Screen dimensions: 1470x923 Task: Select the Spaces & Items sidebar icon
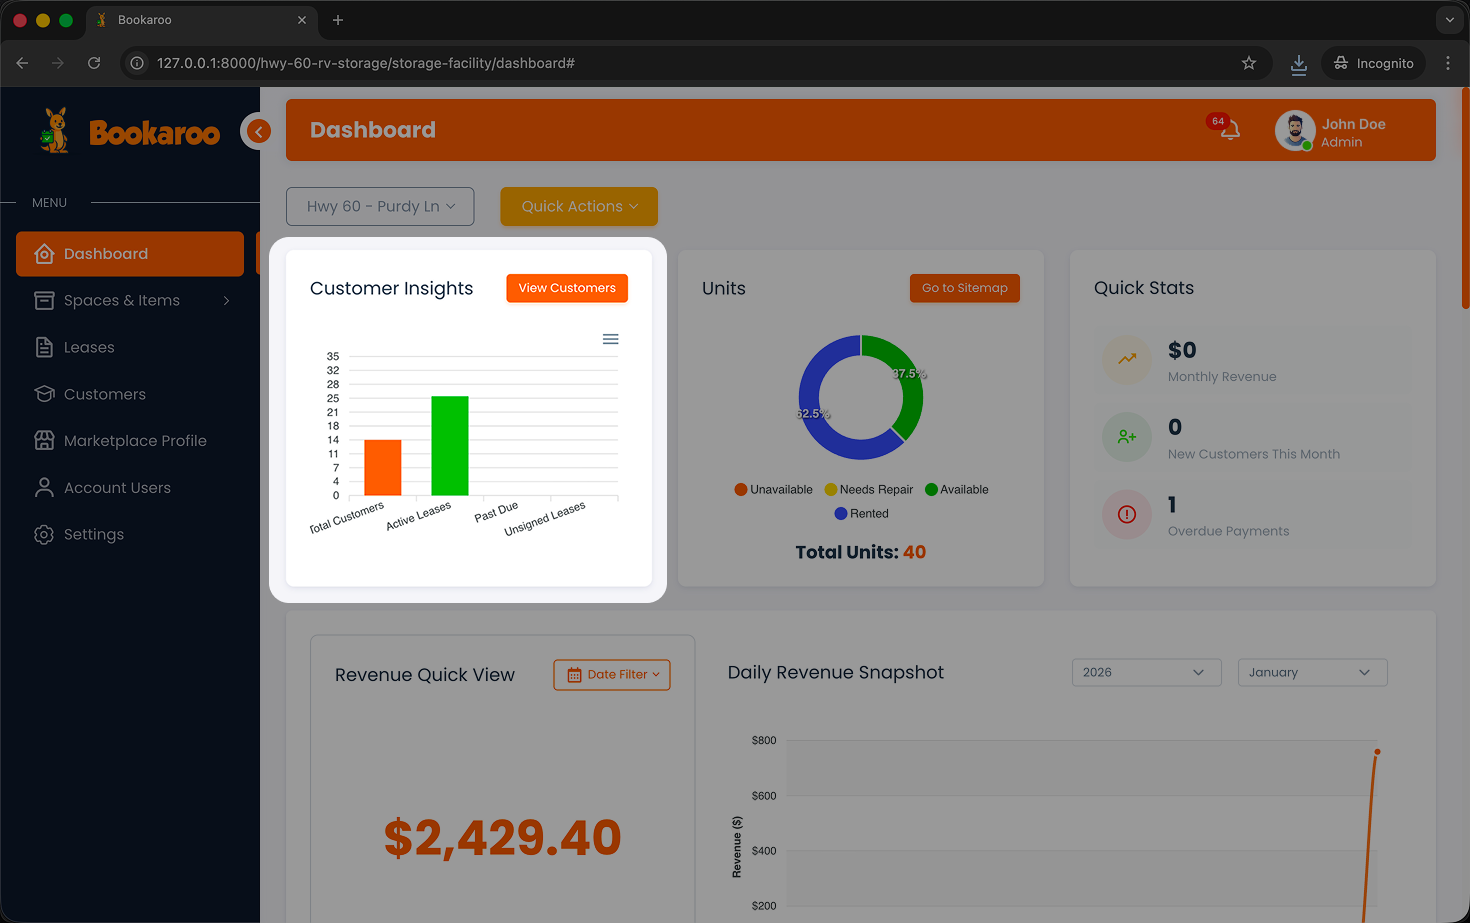pyautogui.click(x=44, y=300)
